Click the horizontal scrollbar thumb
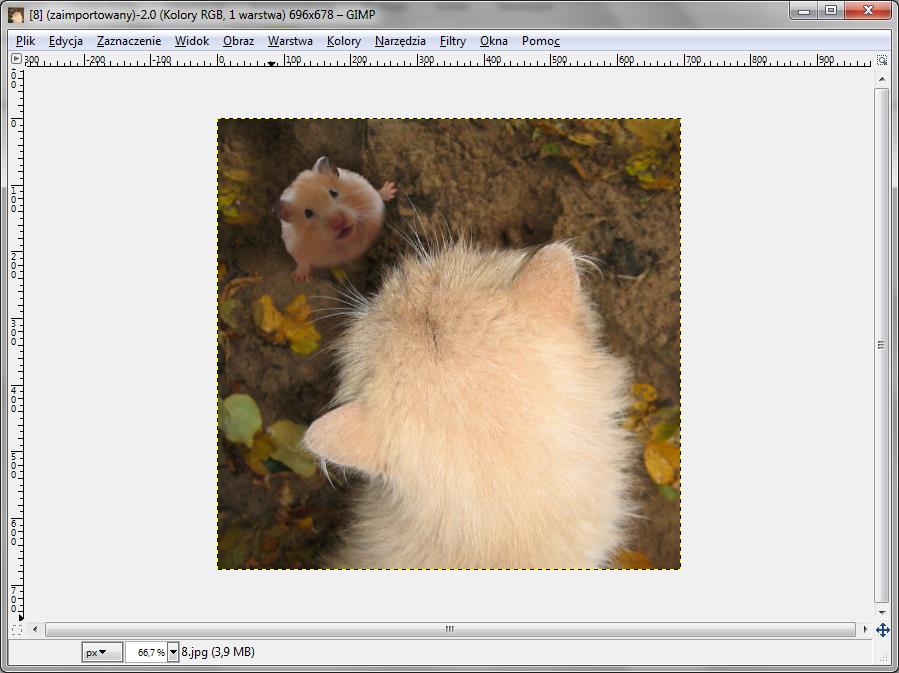Image resolution: width=899 pixels, height=673 pixels. [450, 629]
